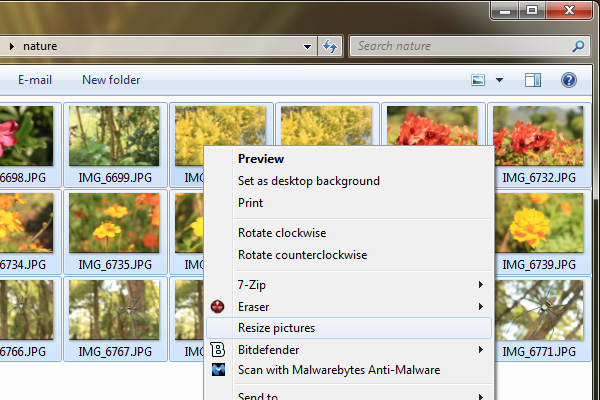The image size is (600, 400).
Task: Click the New folder button
Action: pos(111,80)
